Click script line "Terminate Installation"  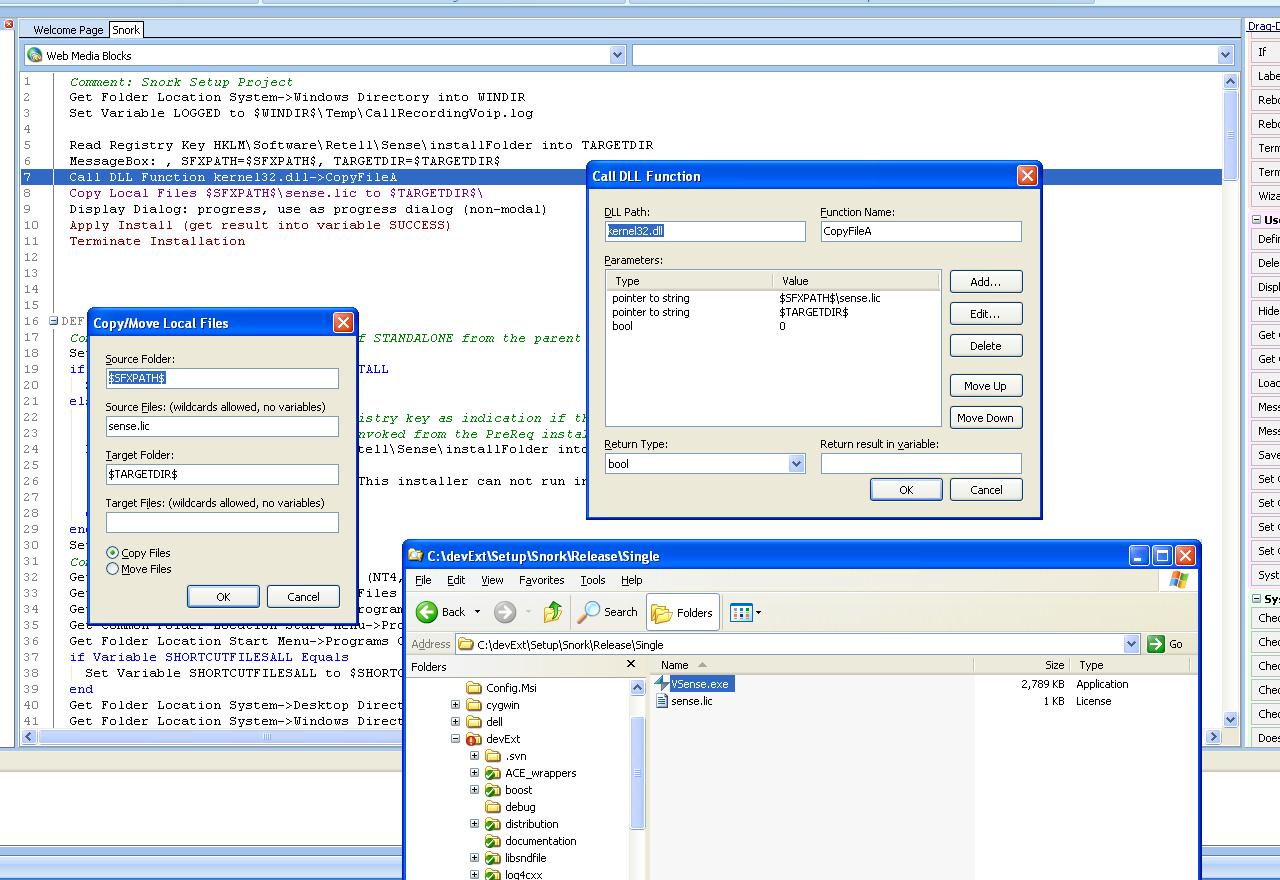[x=157, y=241]
